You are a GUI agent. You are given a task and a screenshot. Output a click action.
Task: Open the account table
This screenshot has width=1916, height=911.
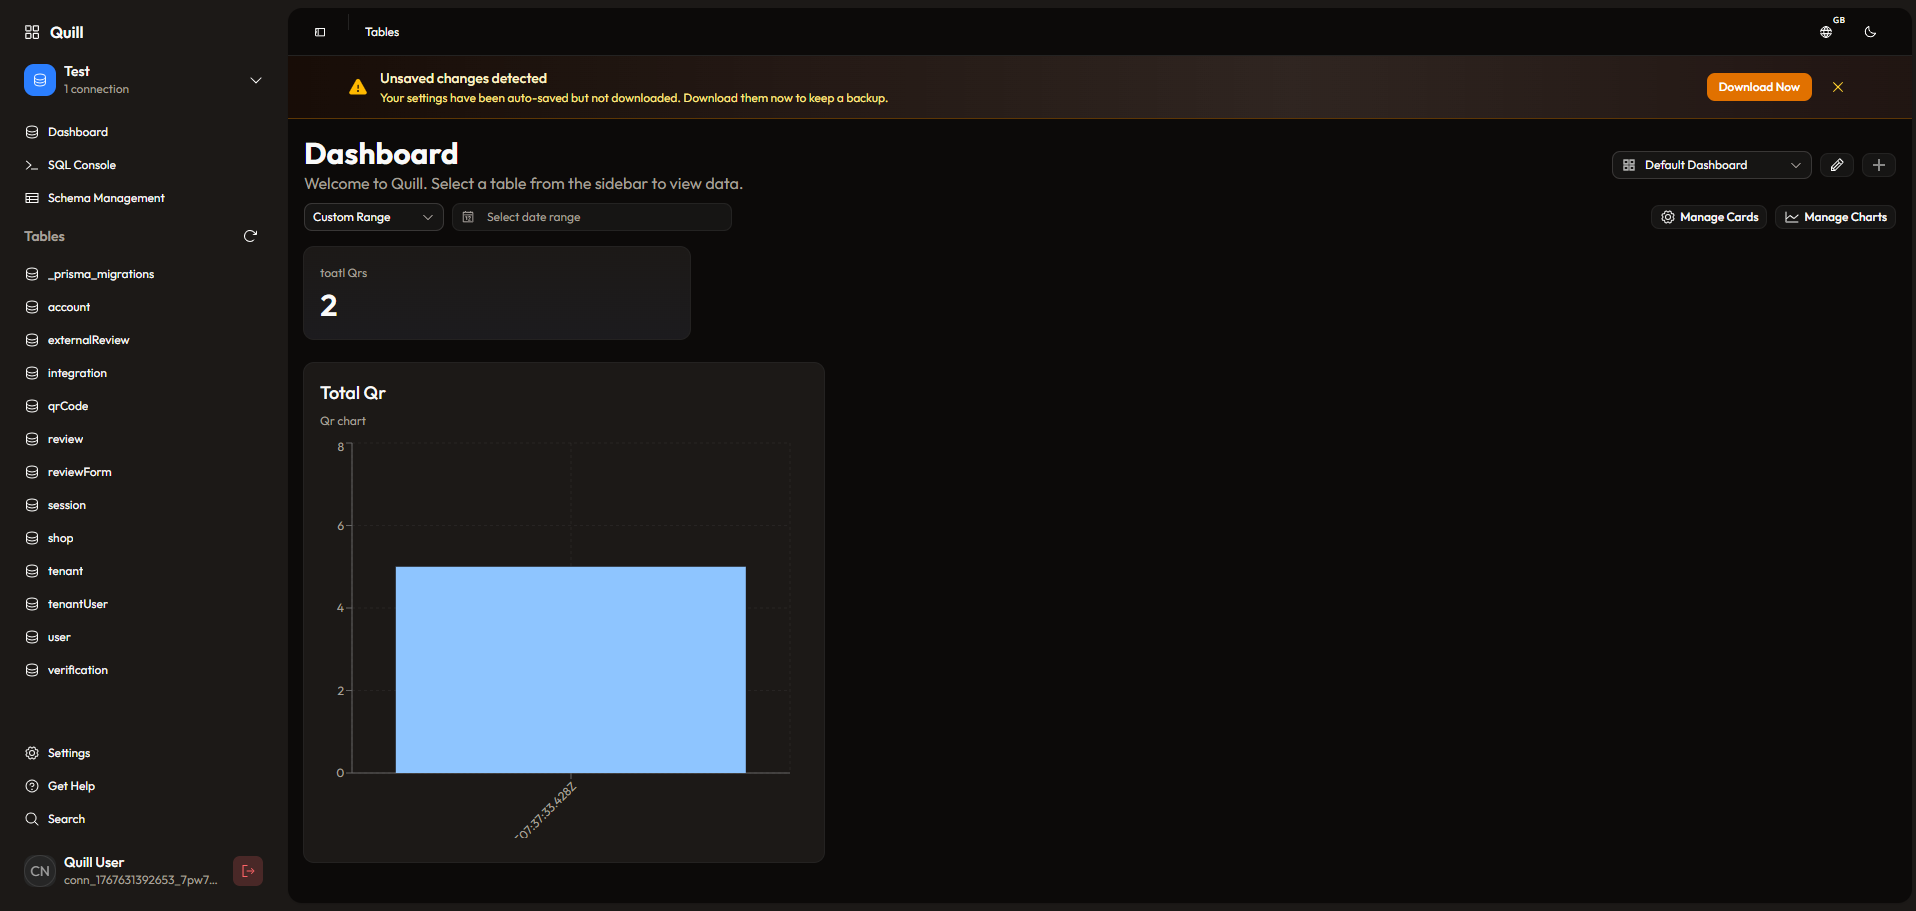click(x=69, y=307)
